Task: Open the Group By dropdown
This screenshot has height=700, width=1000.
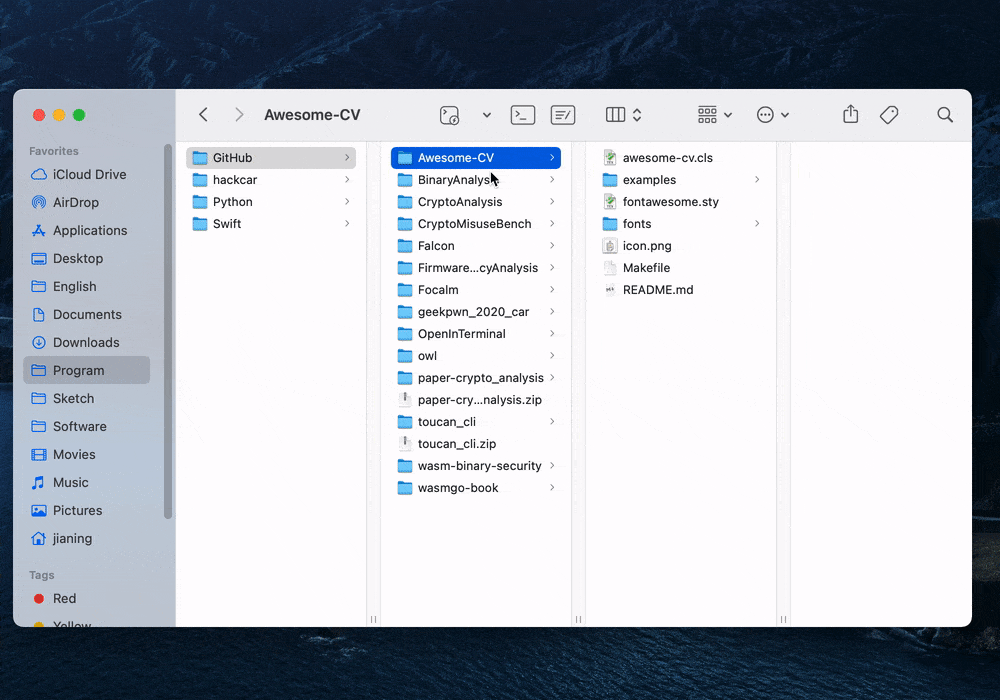Action: coord(715,115)
